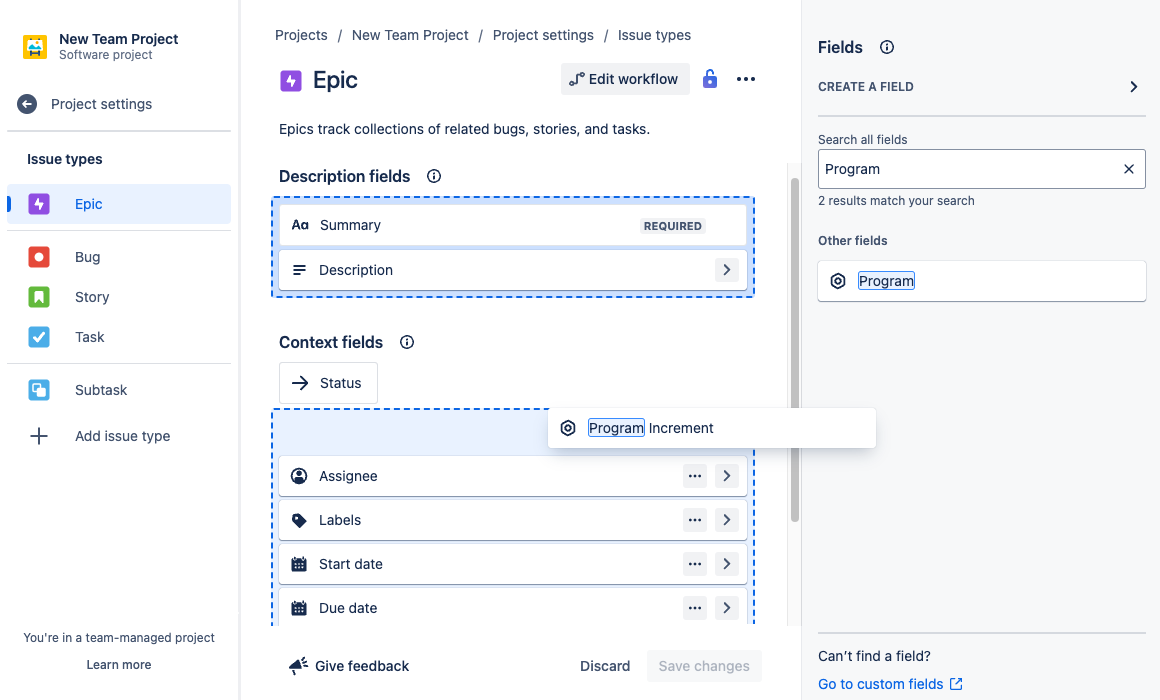This screenshot has width=1160, height=700.
Task: Click the info icon next to Context fields
Action: coord(407,342)
